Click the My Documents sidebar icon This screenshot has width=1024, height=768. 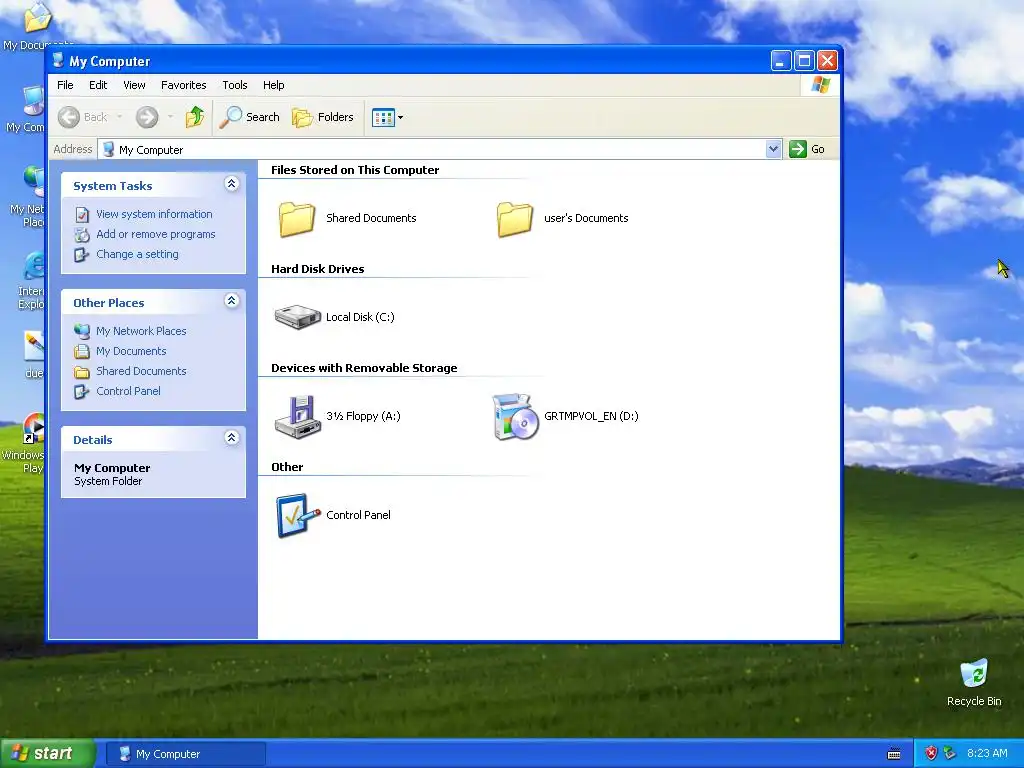pyautogui.click(x=82, y=351)
